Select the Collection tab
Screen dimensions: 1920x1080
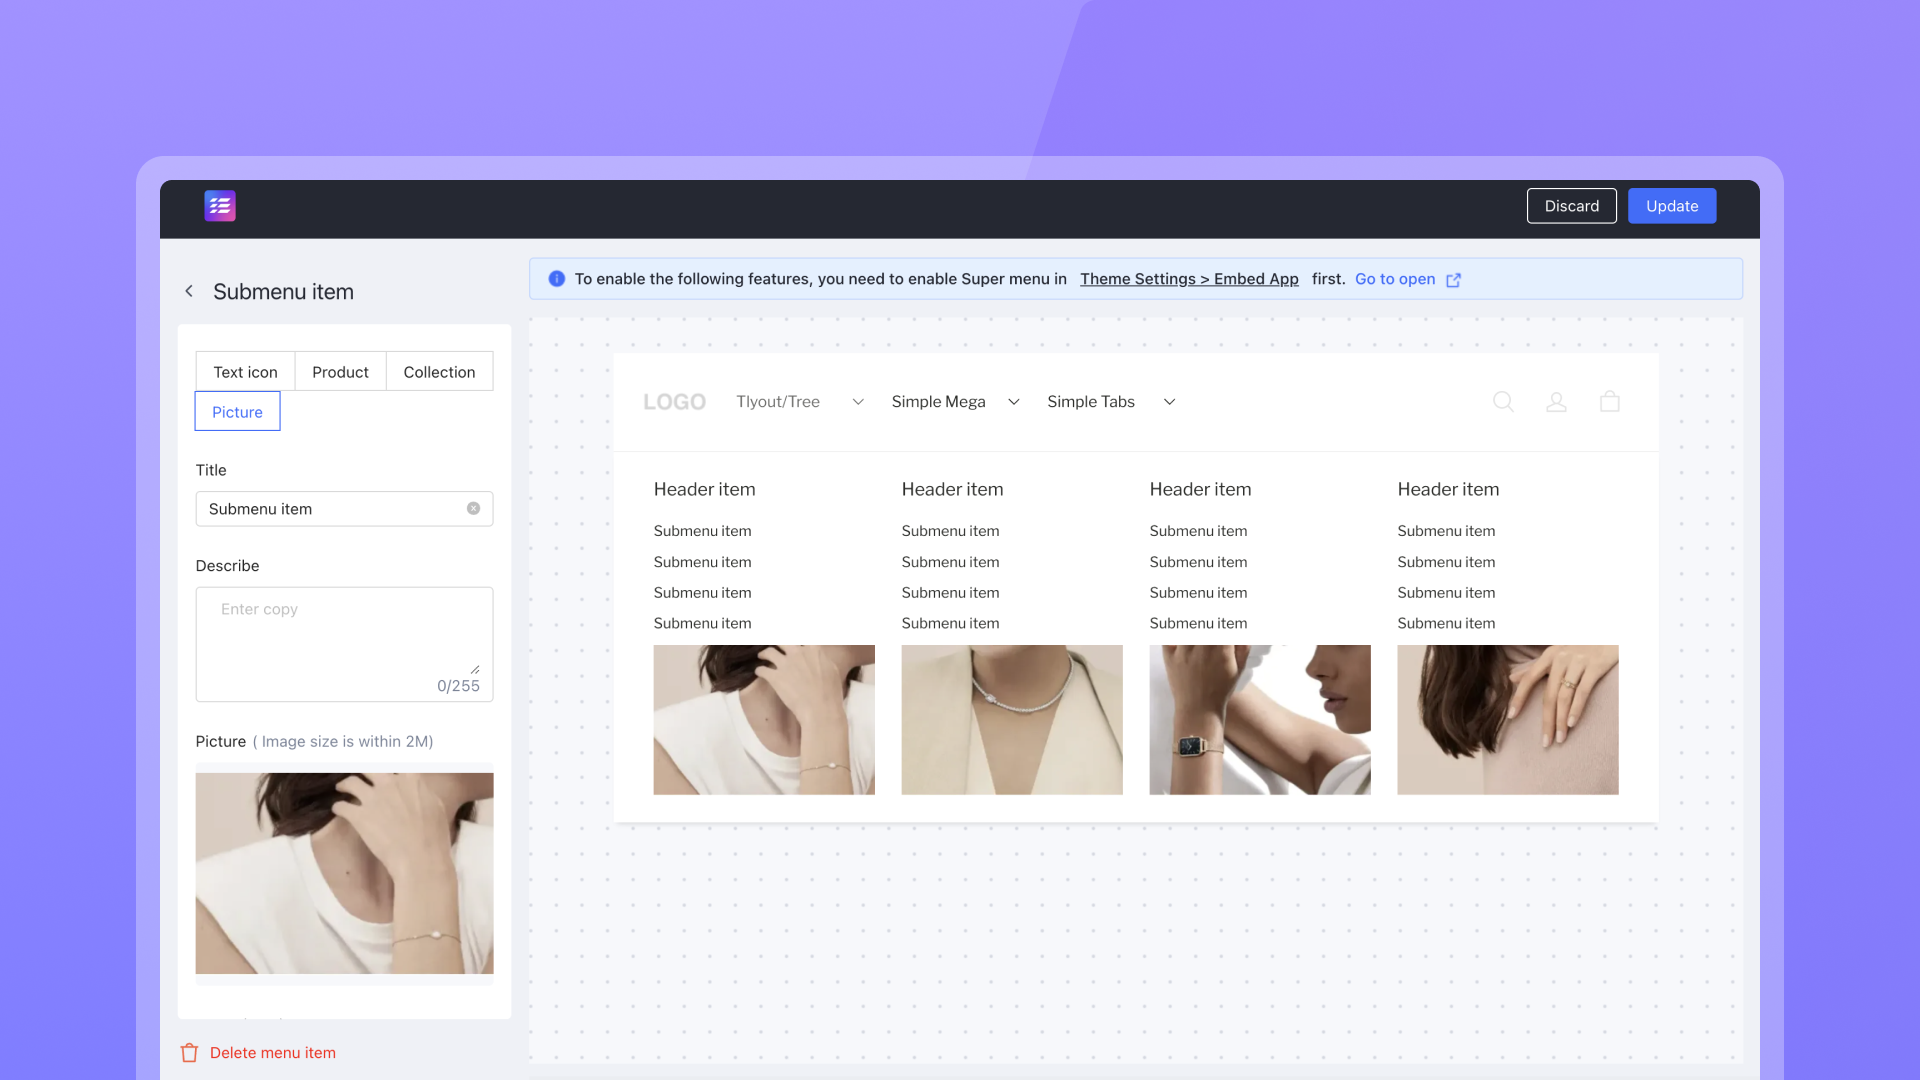(x=439, y=372)
